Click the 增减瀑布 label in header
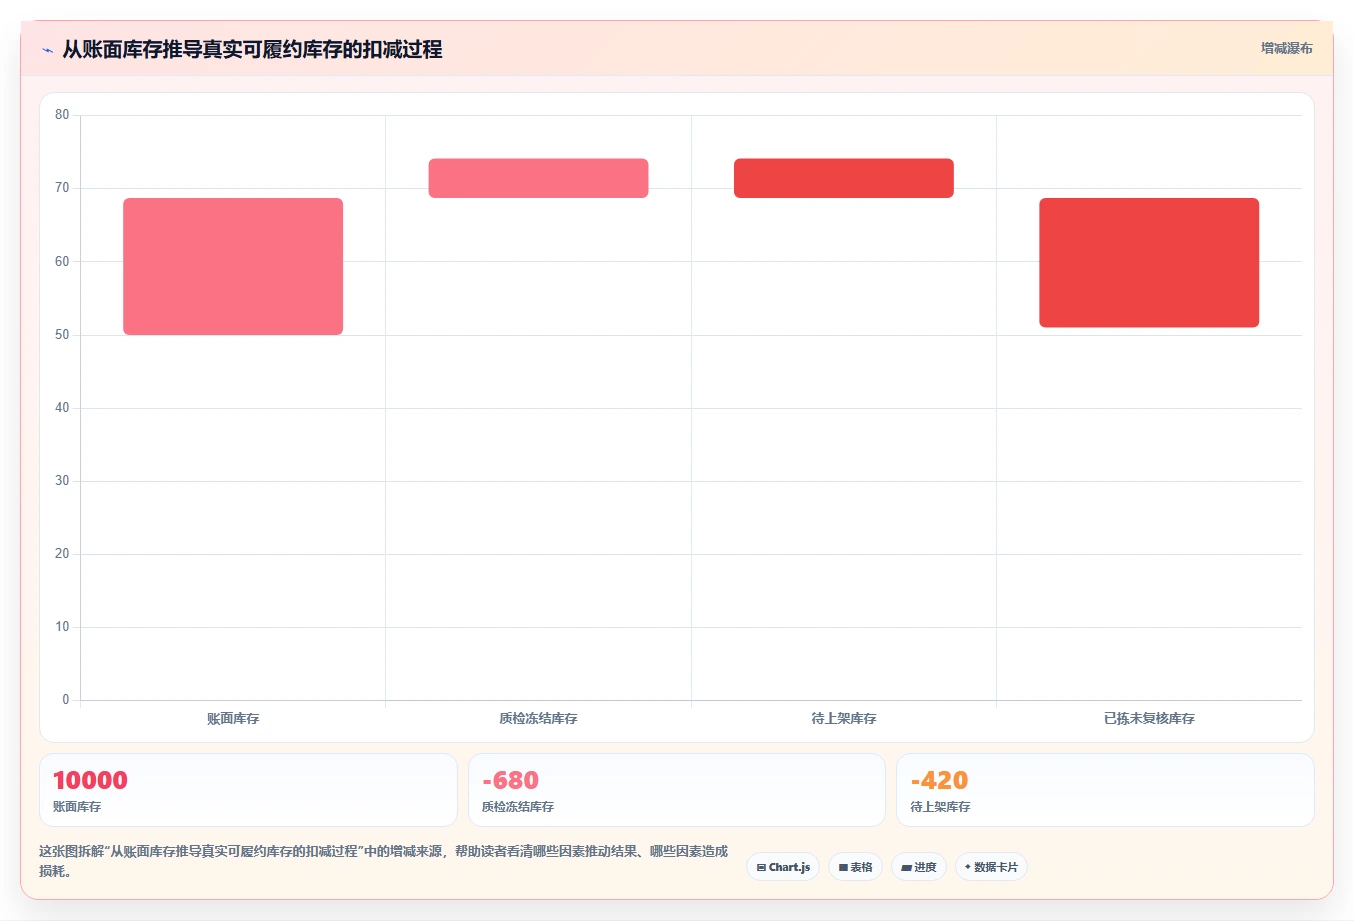1354x921 pixels. tap(1286, 48)
